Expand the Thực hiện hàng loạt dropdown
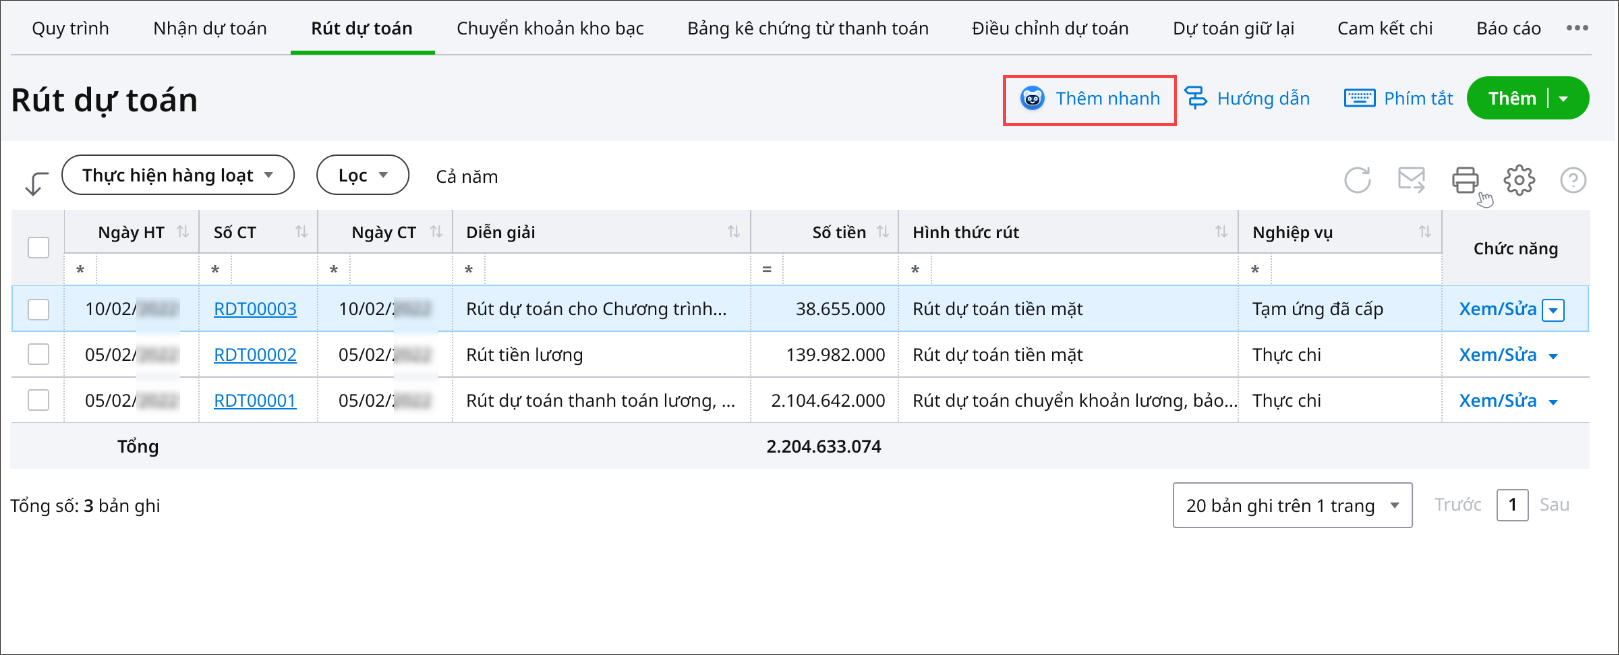1619x655 pixels. (x=178, y=175)
